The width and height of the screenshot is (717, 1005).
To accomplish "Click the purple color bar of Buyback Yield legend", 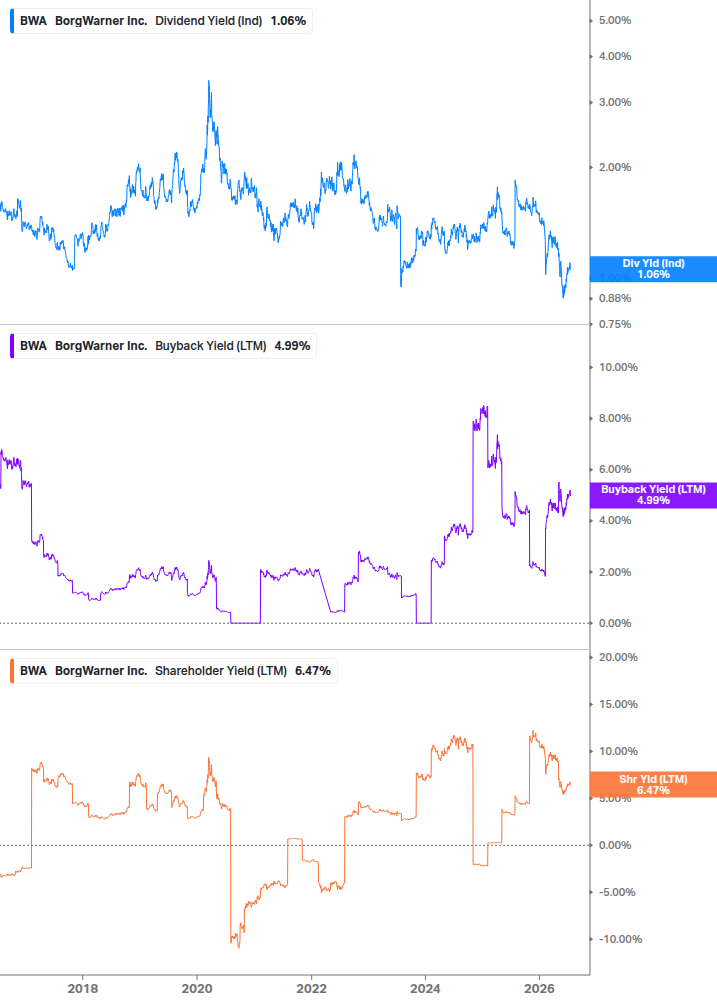I will [x=12, y=345].
